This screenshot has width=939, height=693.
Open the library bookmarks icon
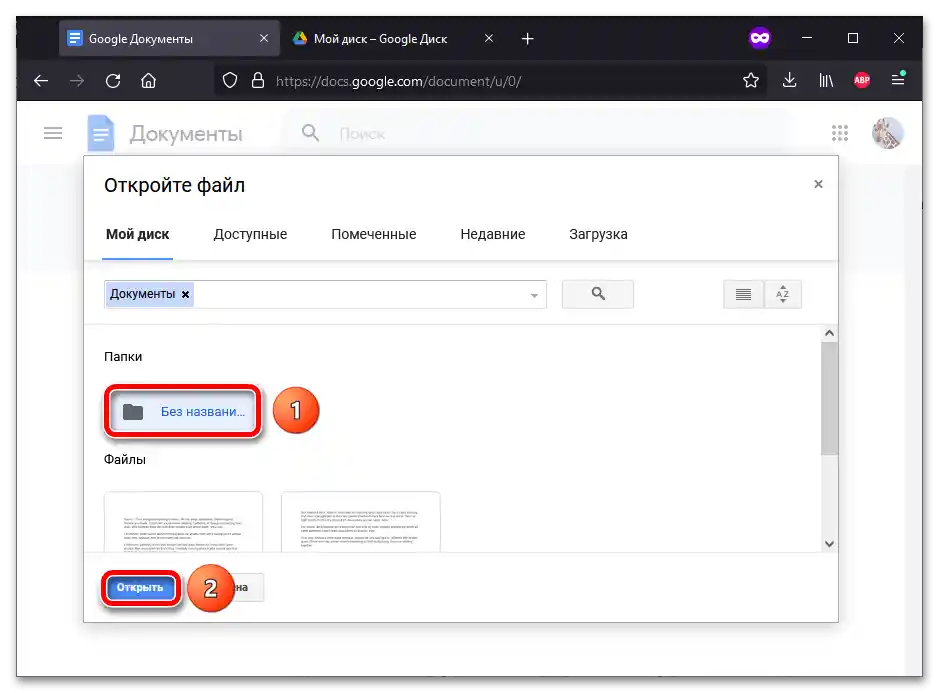coord(826,80)
